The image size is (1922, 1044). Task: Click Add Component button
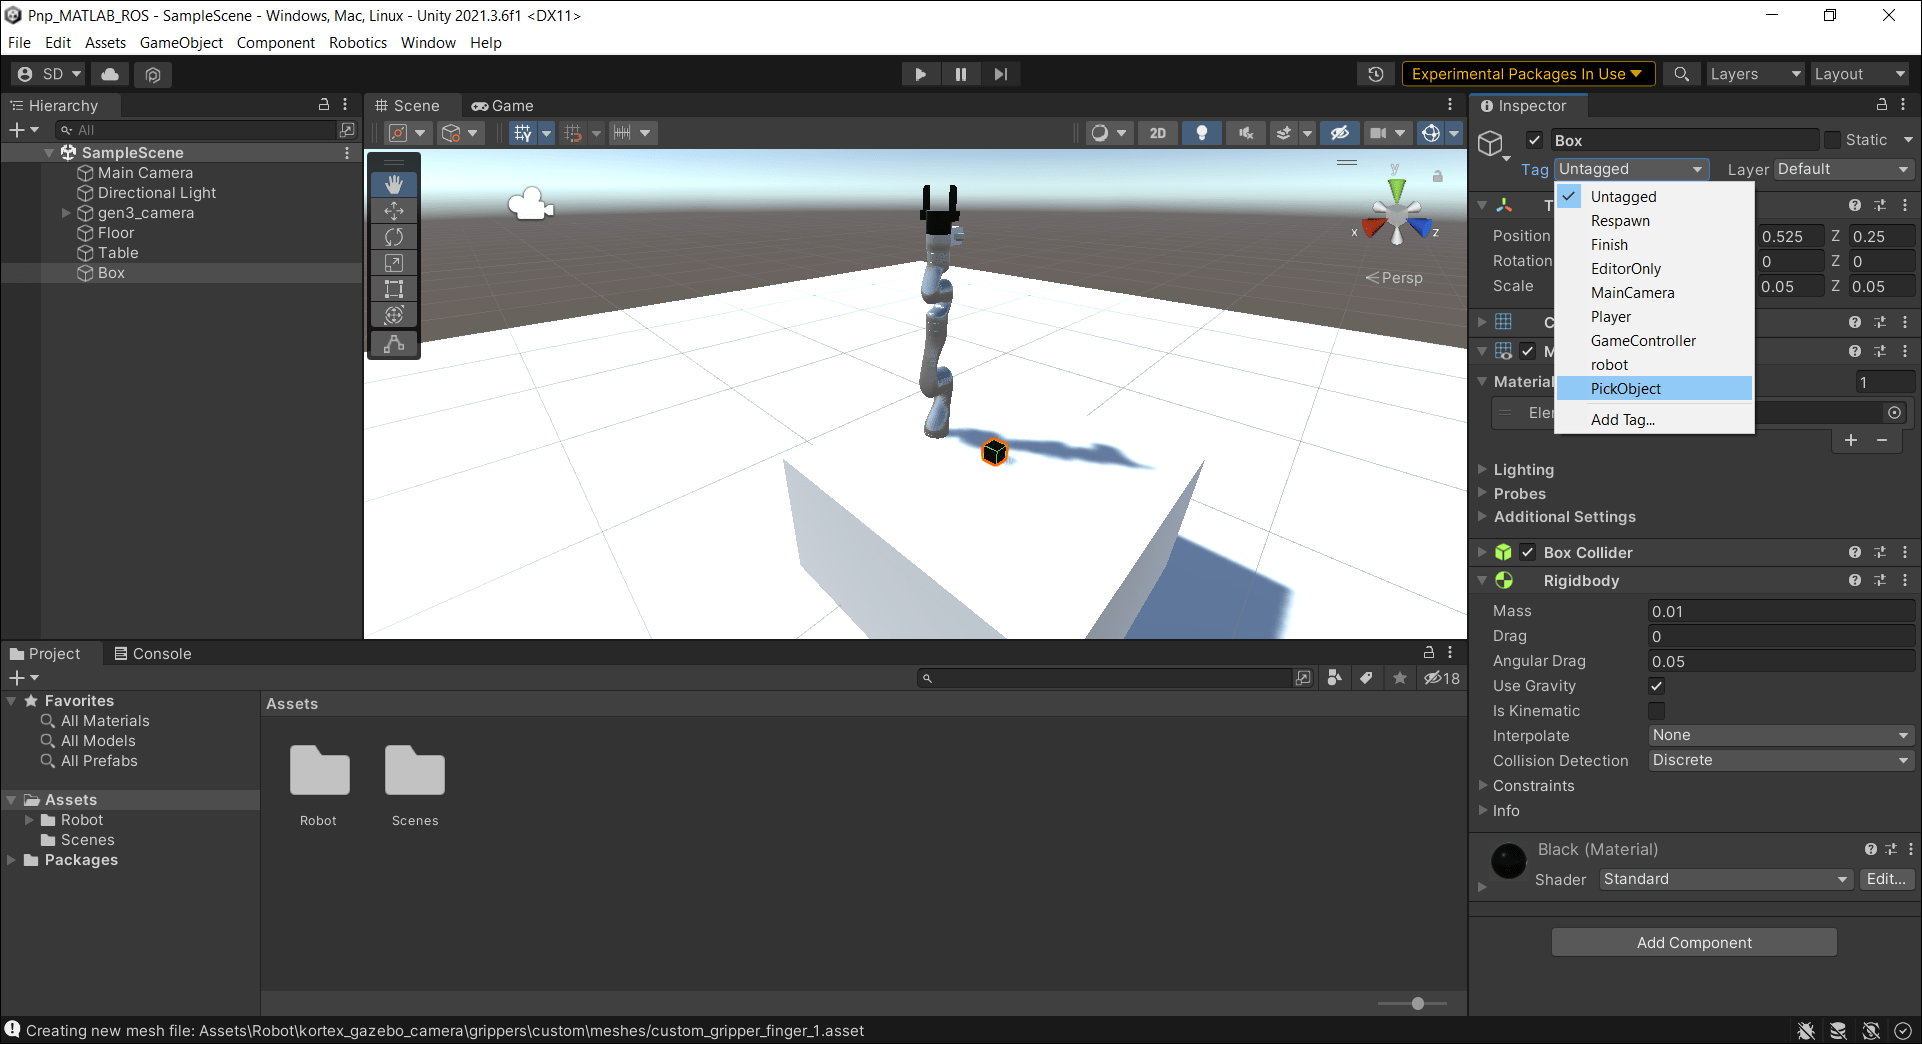tap(1694, 943)
